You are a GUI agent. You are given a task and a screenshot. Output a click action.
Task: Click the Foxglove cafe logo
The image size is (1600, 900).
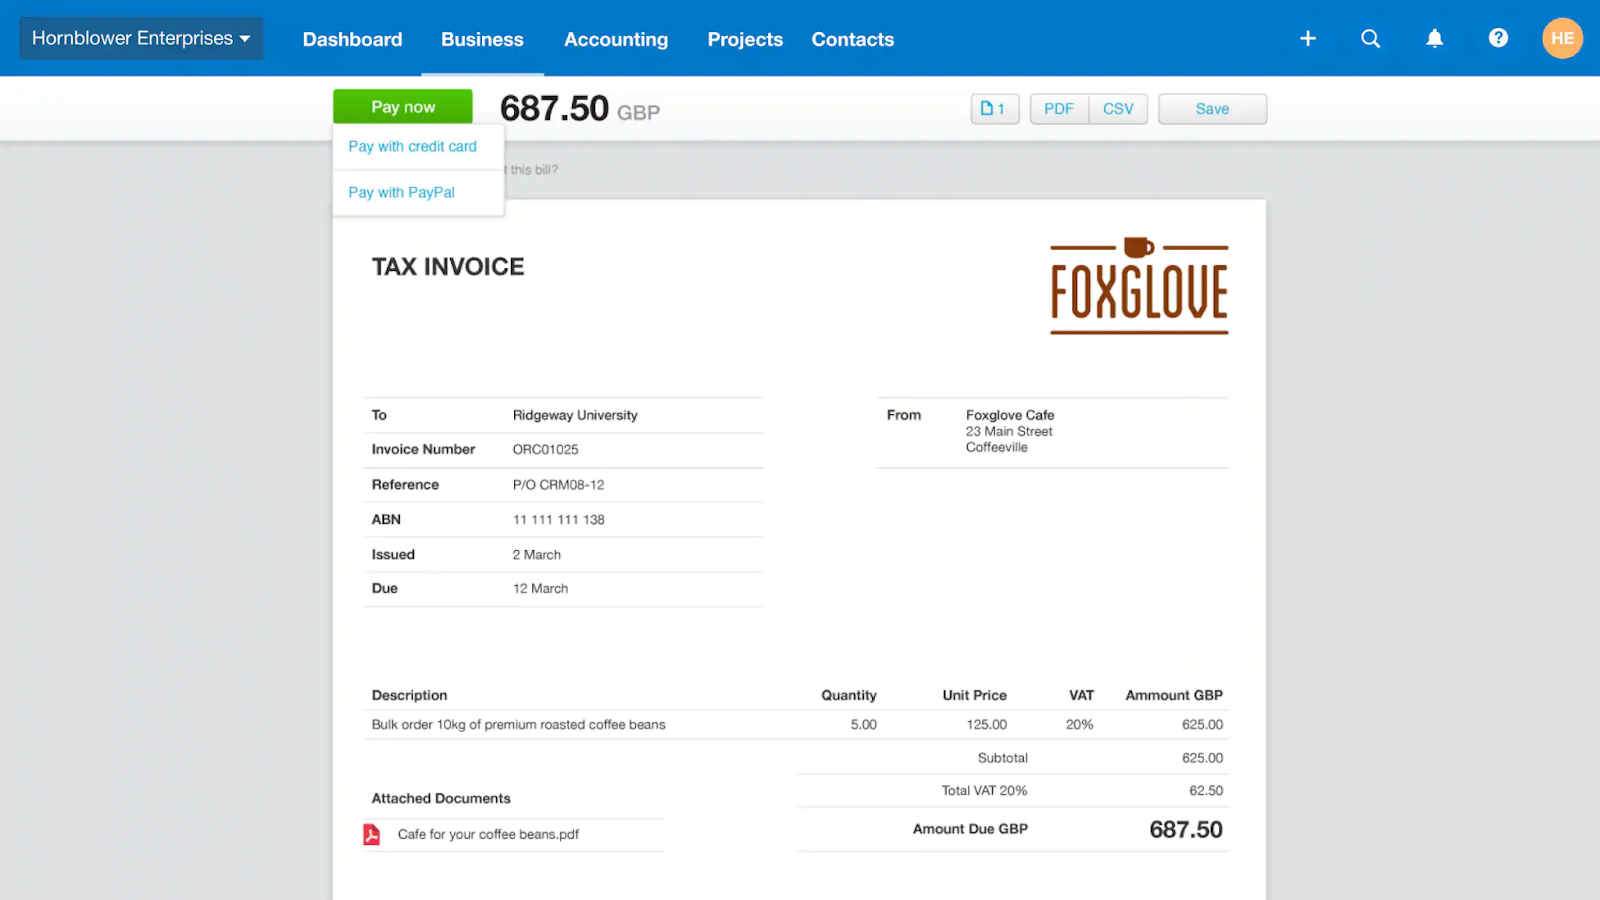click(1138, 287)
